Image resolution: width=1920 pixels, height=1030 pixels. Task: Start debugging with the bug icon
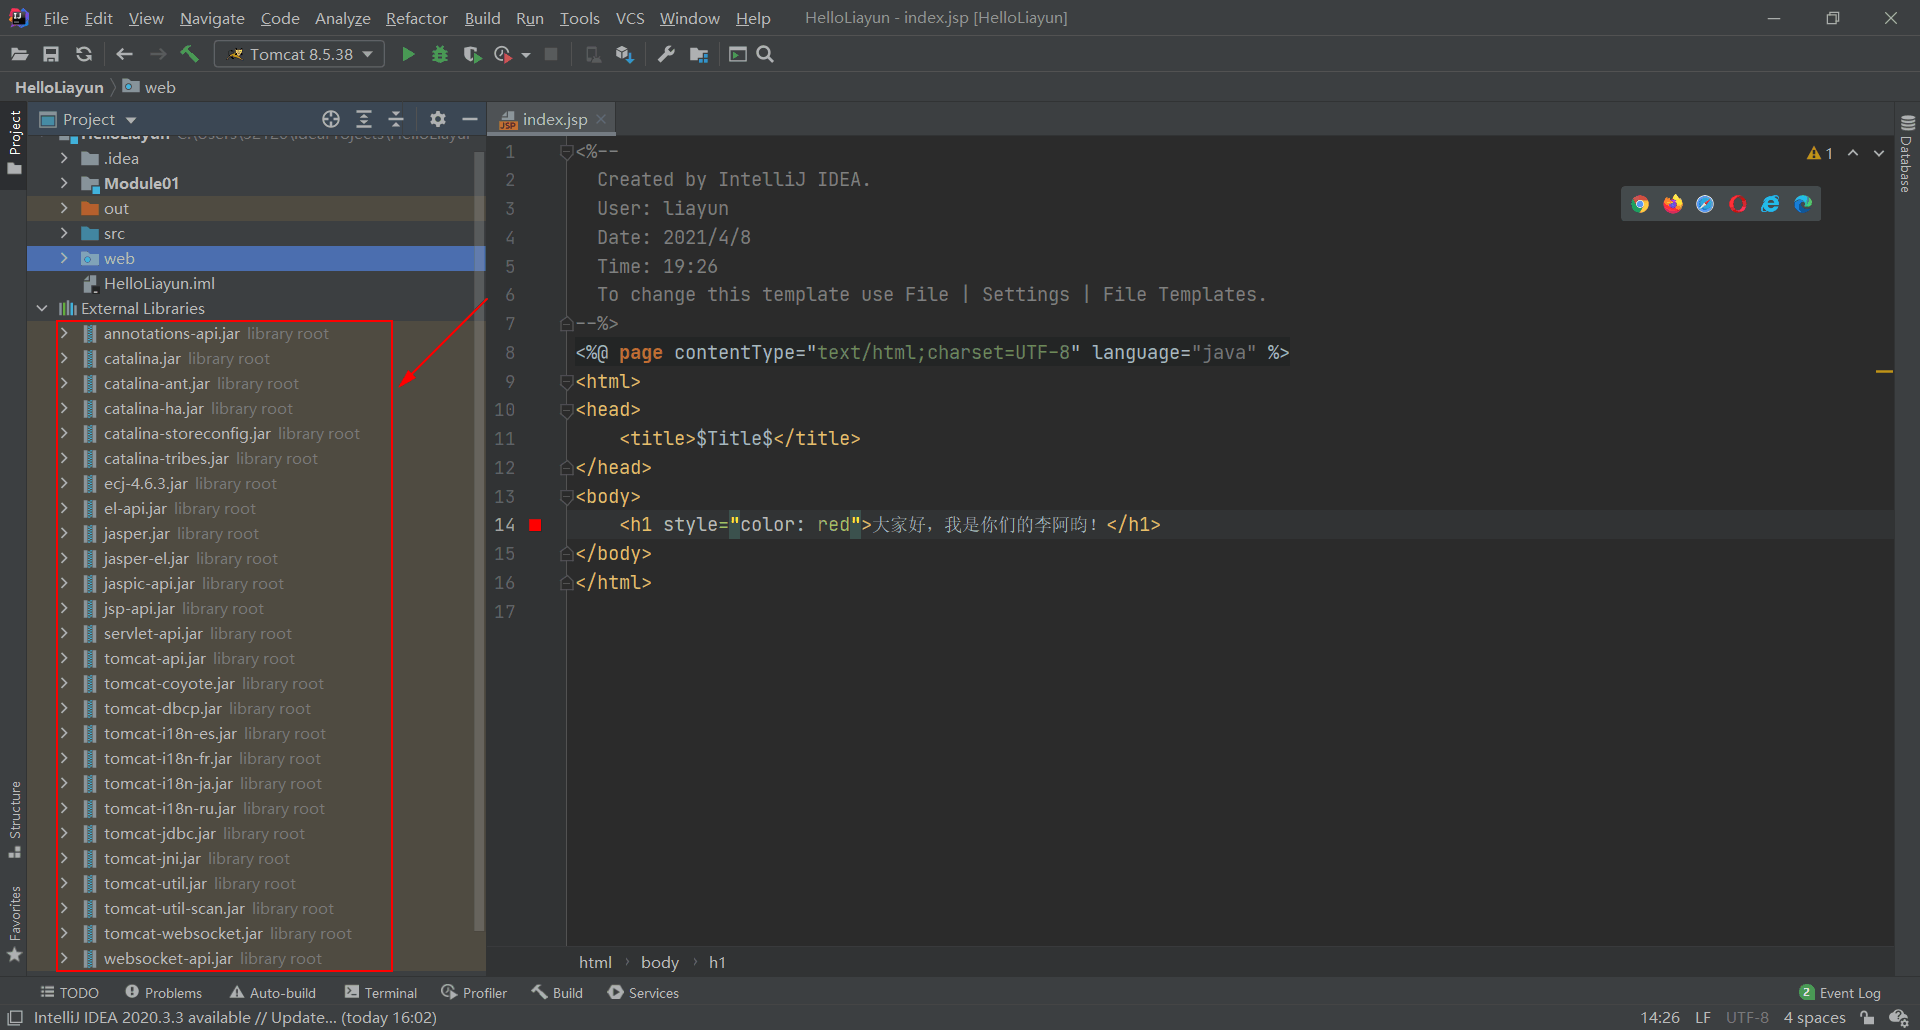440,54
